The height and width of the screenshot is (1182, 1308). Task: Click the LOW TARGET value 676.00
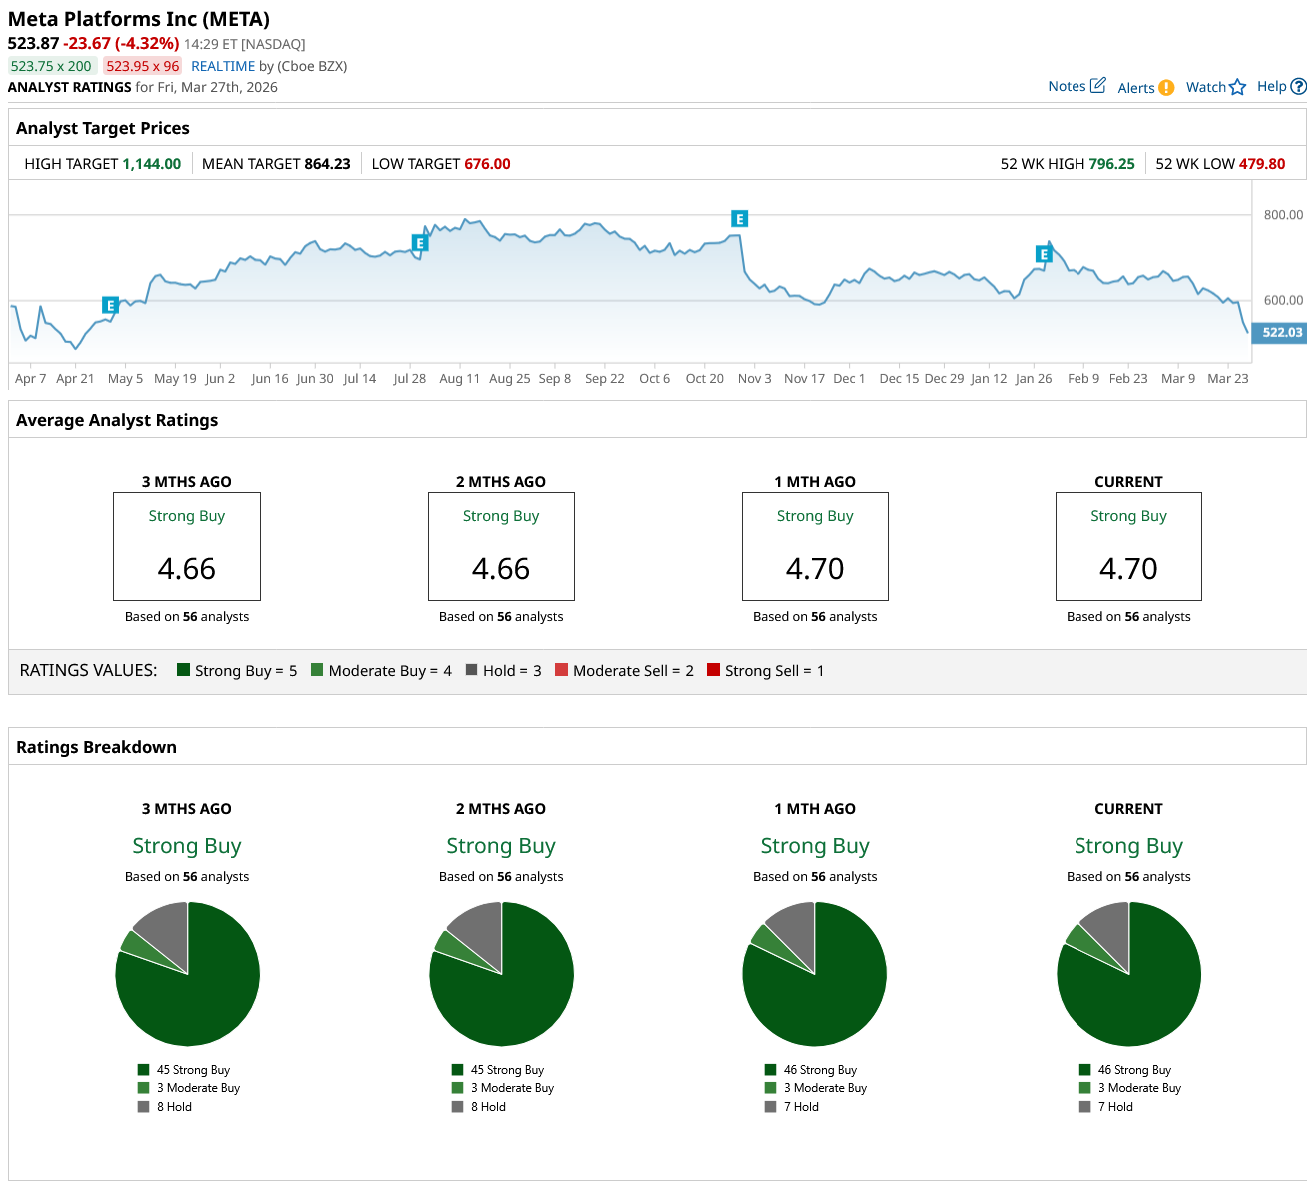click(x=487, y=164)
